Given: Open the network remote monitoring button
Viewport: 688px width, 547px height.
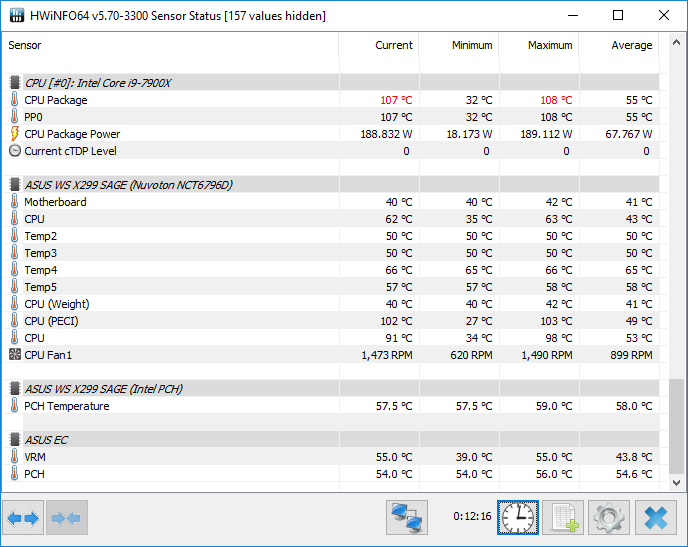Looking at the screenshot, I should point(407,518).
